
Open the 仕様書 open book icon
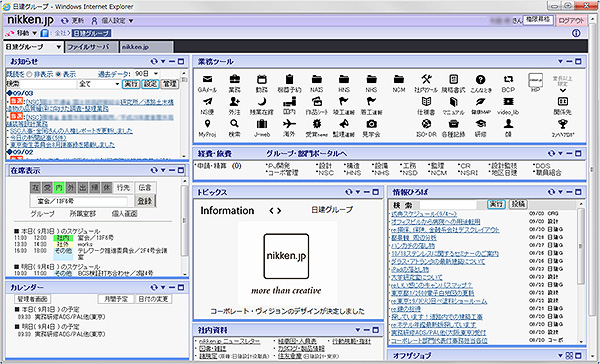coord(426,102)
